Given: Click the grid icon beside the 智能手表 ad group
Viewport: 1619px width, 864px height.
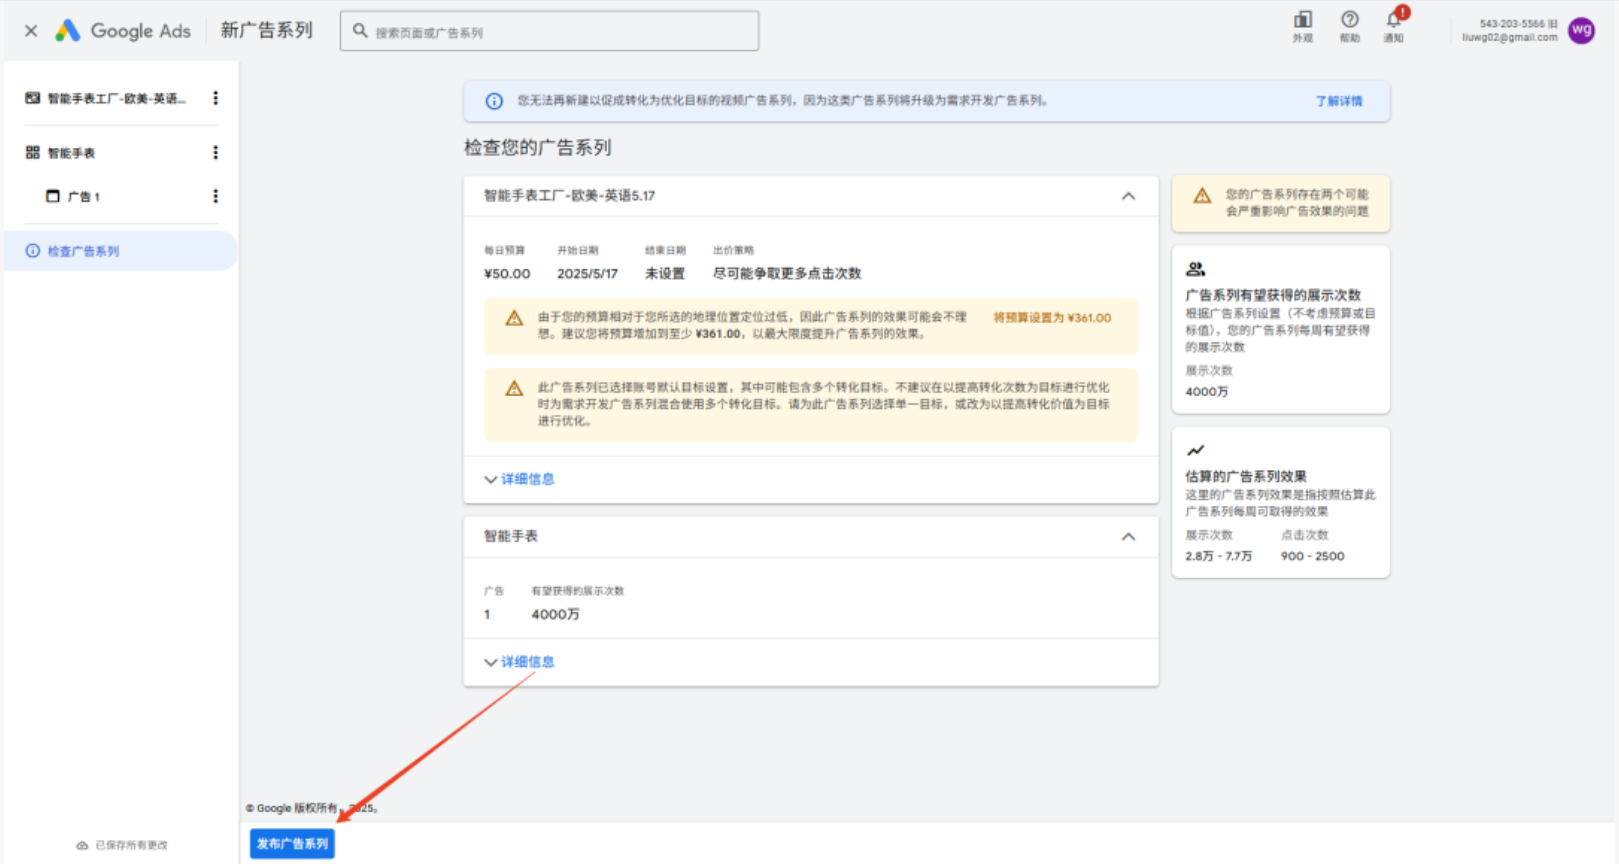Looking at the screenshot, I should (33, 152).
